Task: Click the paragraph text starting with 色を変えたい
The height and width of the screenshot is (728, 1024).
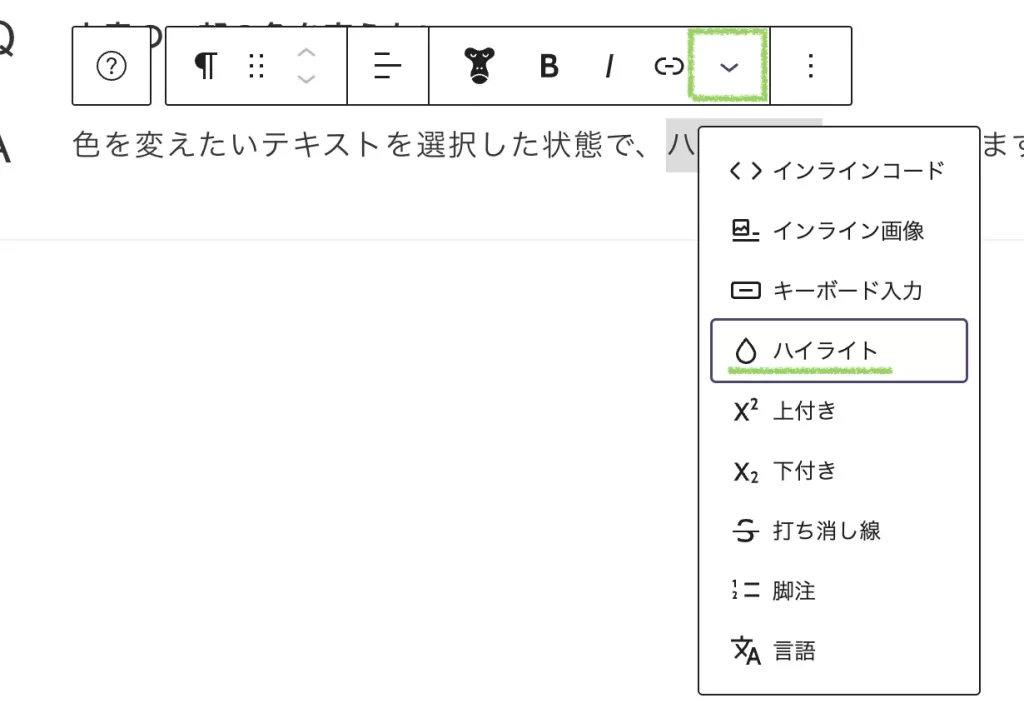Action: (x=360, y=146)
